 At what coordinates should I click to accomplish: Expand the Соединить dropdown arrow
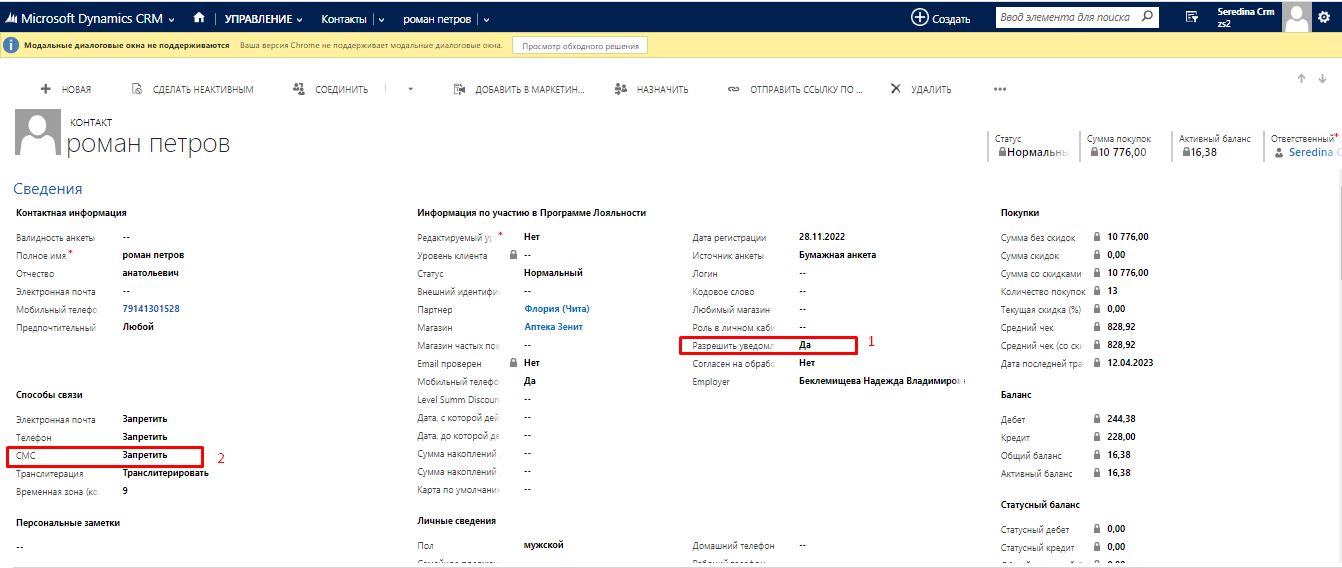[410, 89]
